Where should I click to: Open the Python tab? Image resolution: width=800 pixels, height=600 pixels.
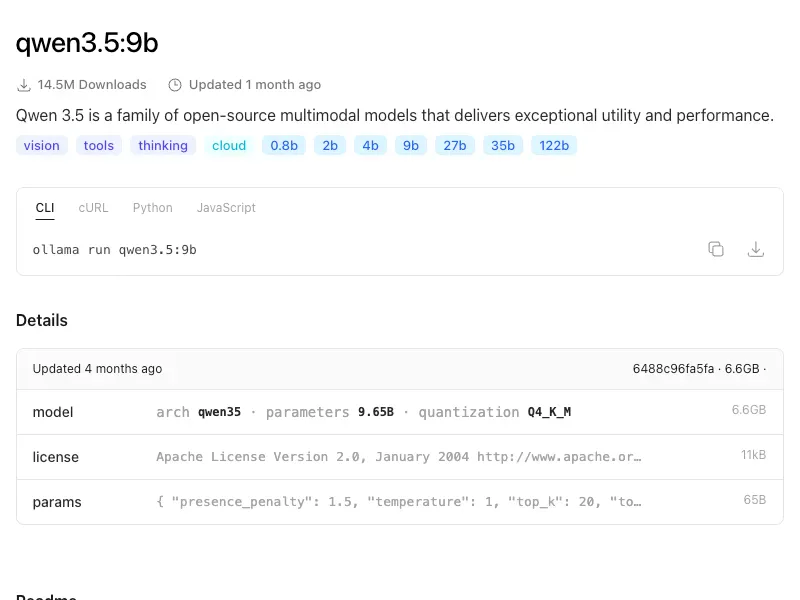[153, 208]
